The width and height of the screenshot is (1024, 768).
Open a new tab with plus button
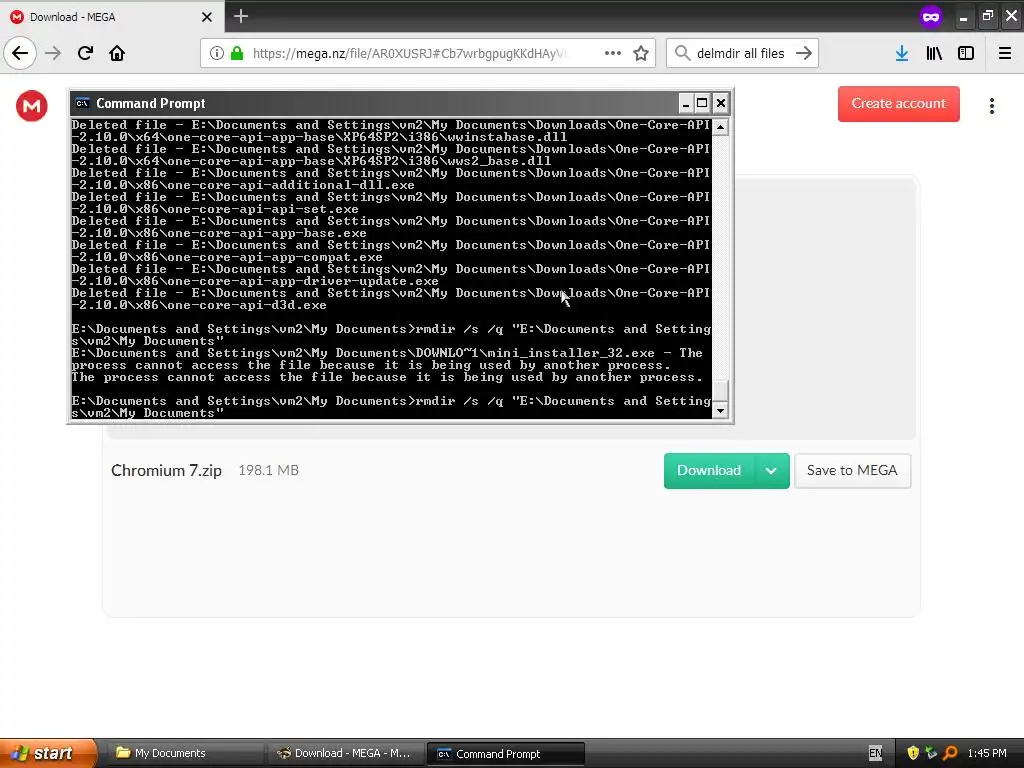(x=241, y=16)
